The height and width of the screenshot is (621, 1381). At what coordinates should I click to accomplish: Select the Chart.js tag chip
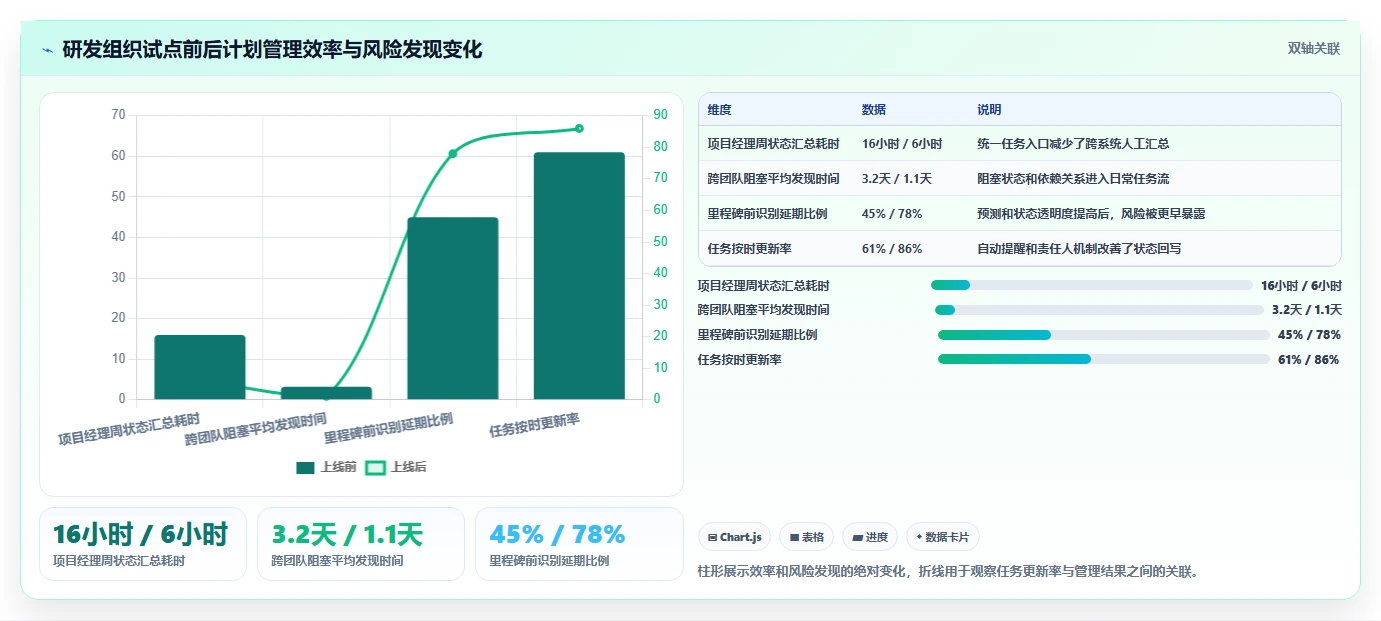734,537
